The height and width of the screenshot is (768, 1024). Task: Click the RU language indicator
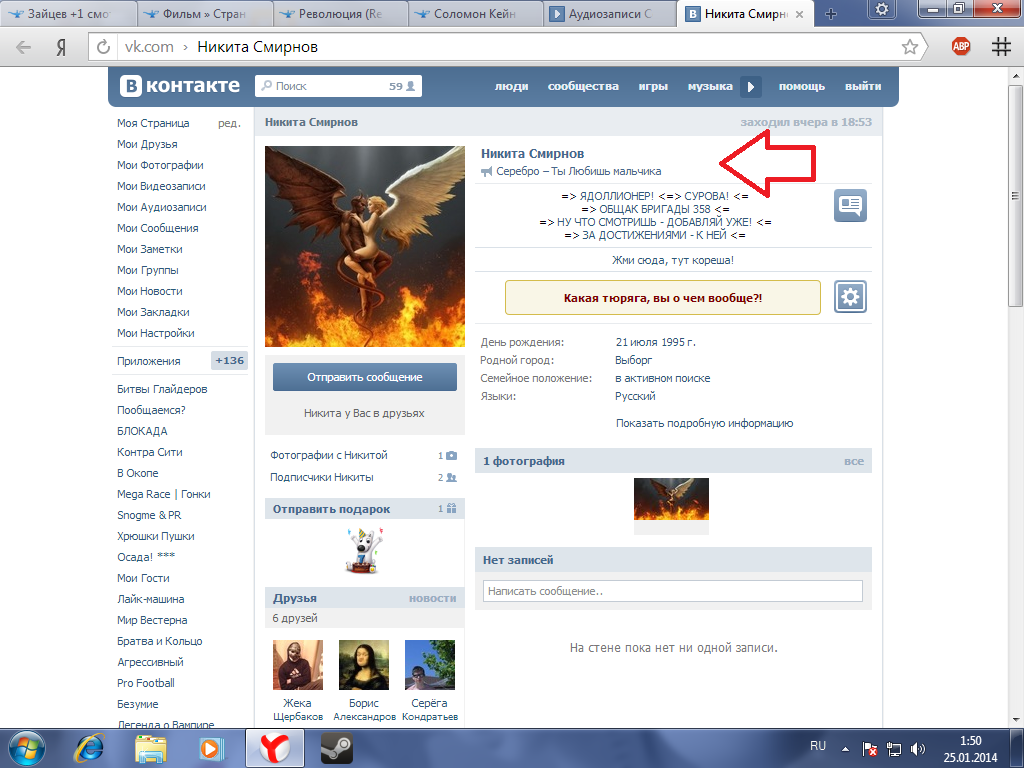(818, 746)
